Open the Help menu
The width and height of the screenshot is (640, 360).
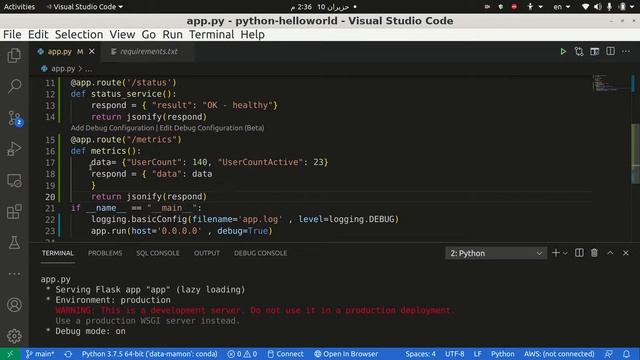click(x=252, y=35)
